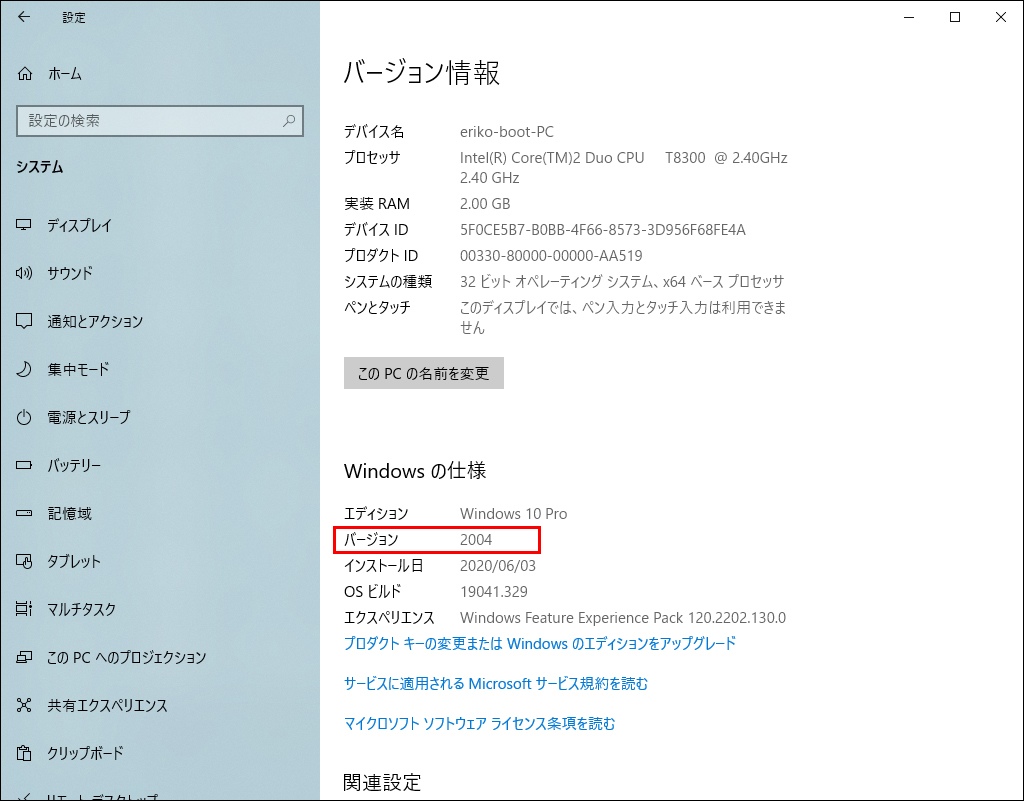Click the この PC の名前を変更 button

pos(424,373)
